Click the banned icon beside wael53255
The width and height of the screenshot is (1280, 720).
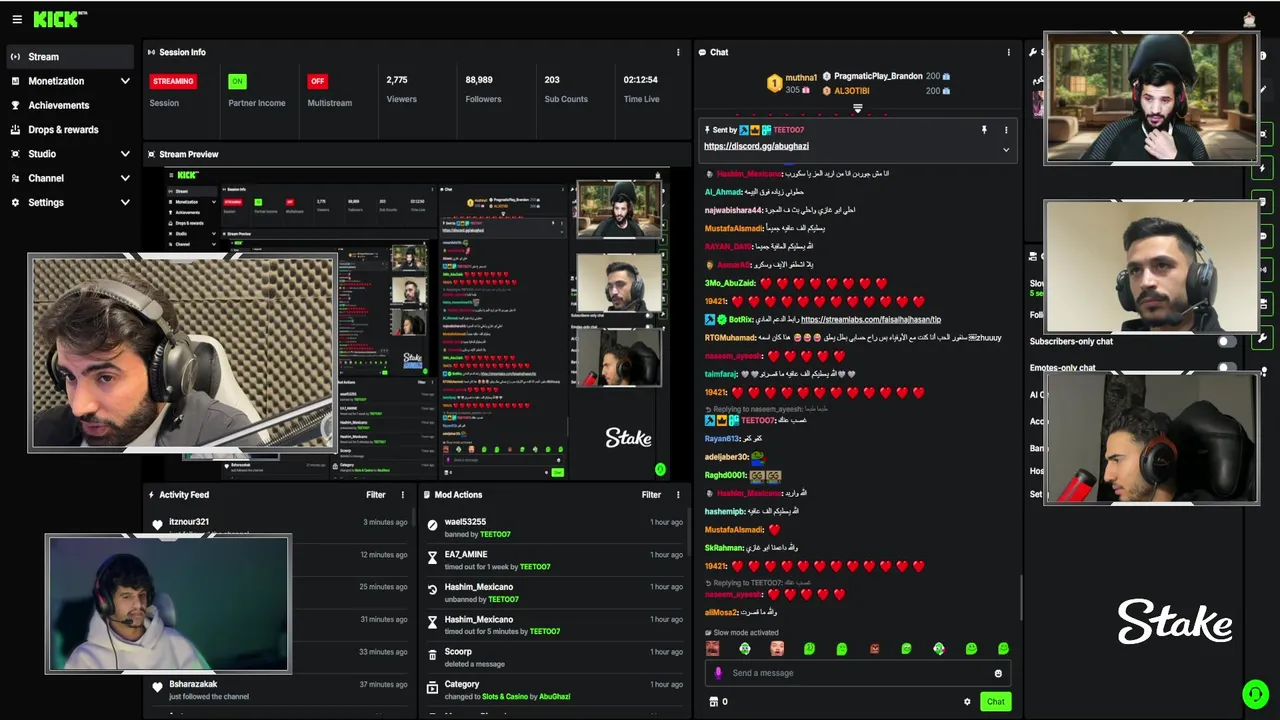pos(432,525)
